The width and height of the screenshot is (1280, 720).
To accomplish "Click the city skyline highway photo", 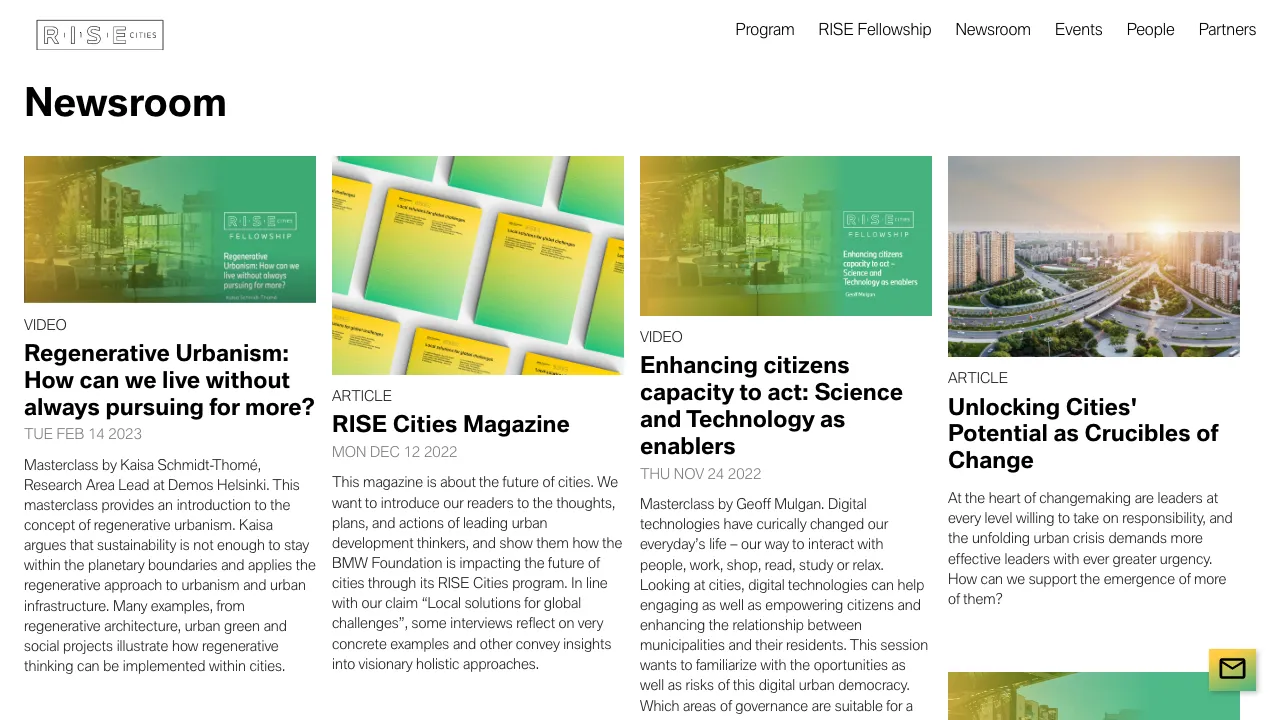I will pyautogui.click(x=1094, y=256).
